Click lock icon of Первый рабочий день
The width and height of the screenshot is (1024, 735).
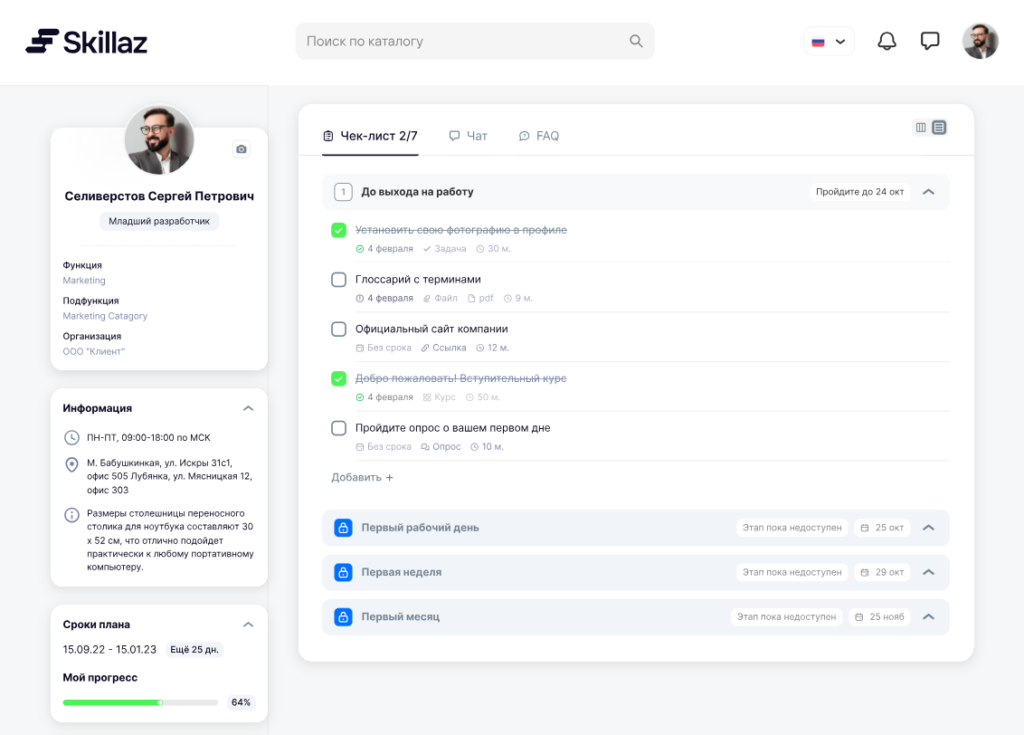[343, 527]
